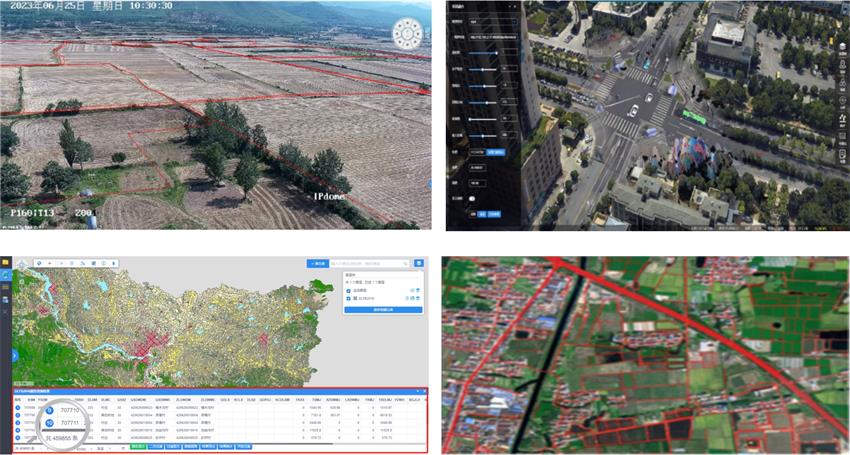Click the green tab below the attribute table

coord(137,447)
